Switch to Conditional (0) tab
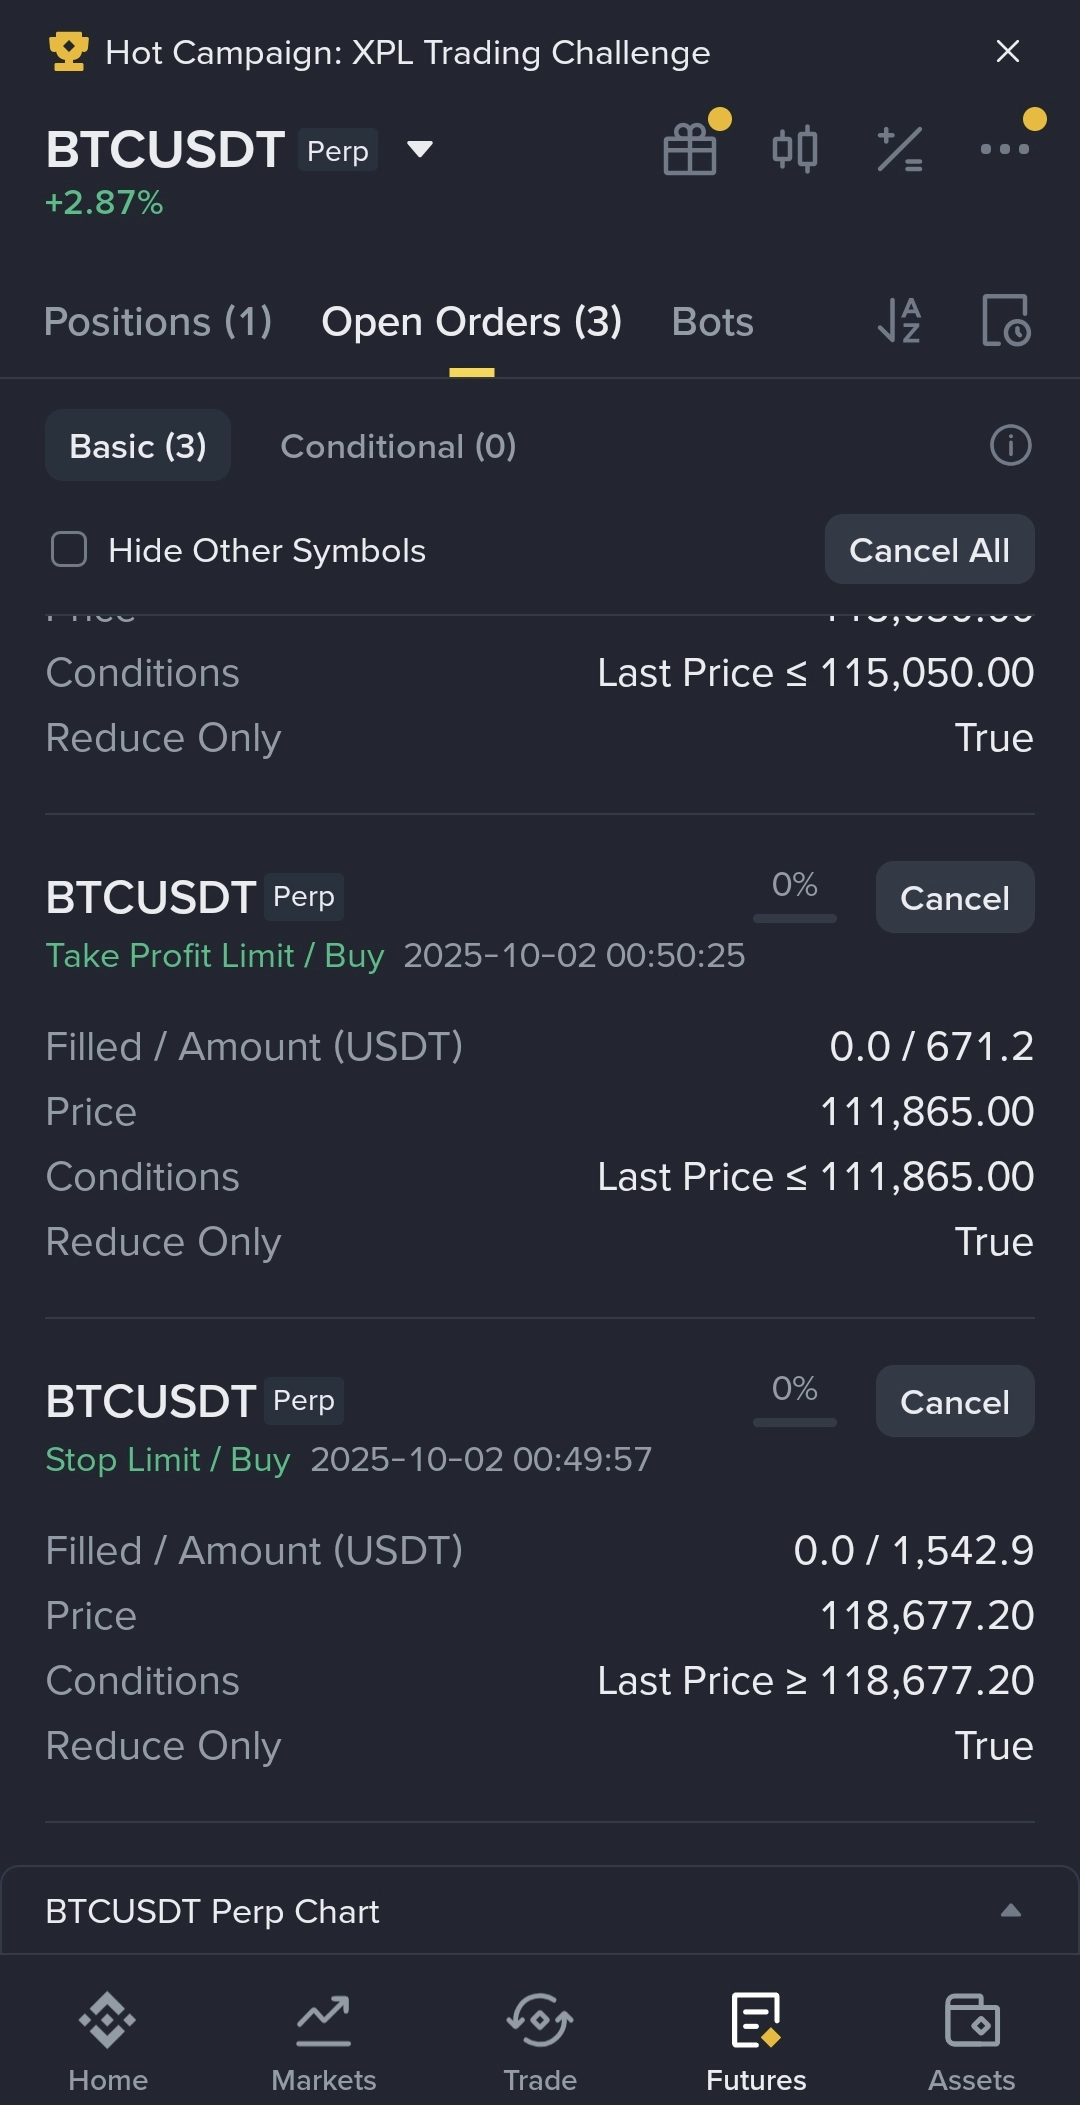 [398, 446]
